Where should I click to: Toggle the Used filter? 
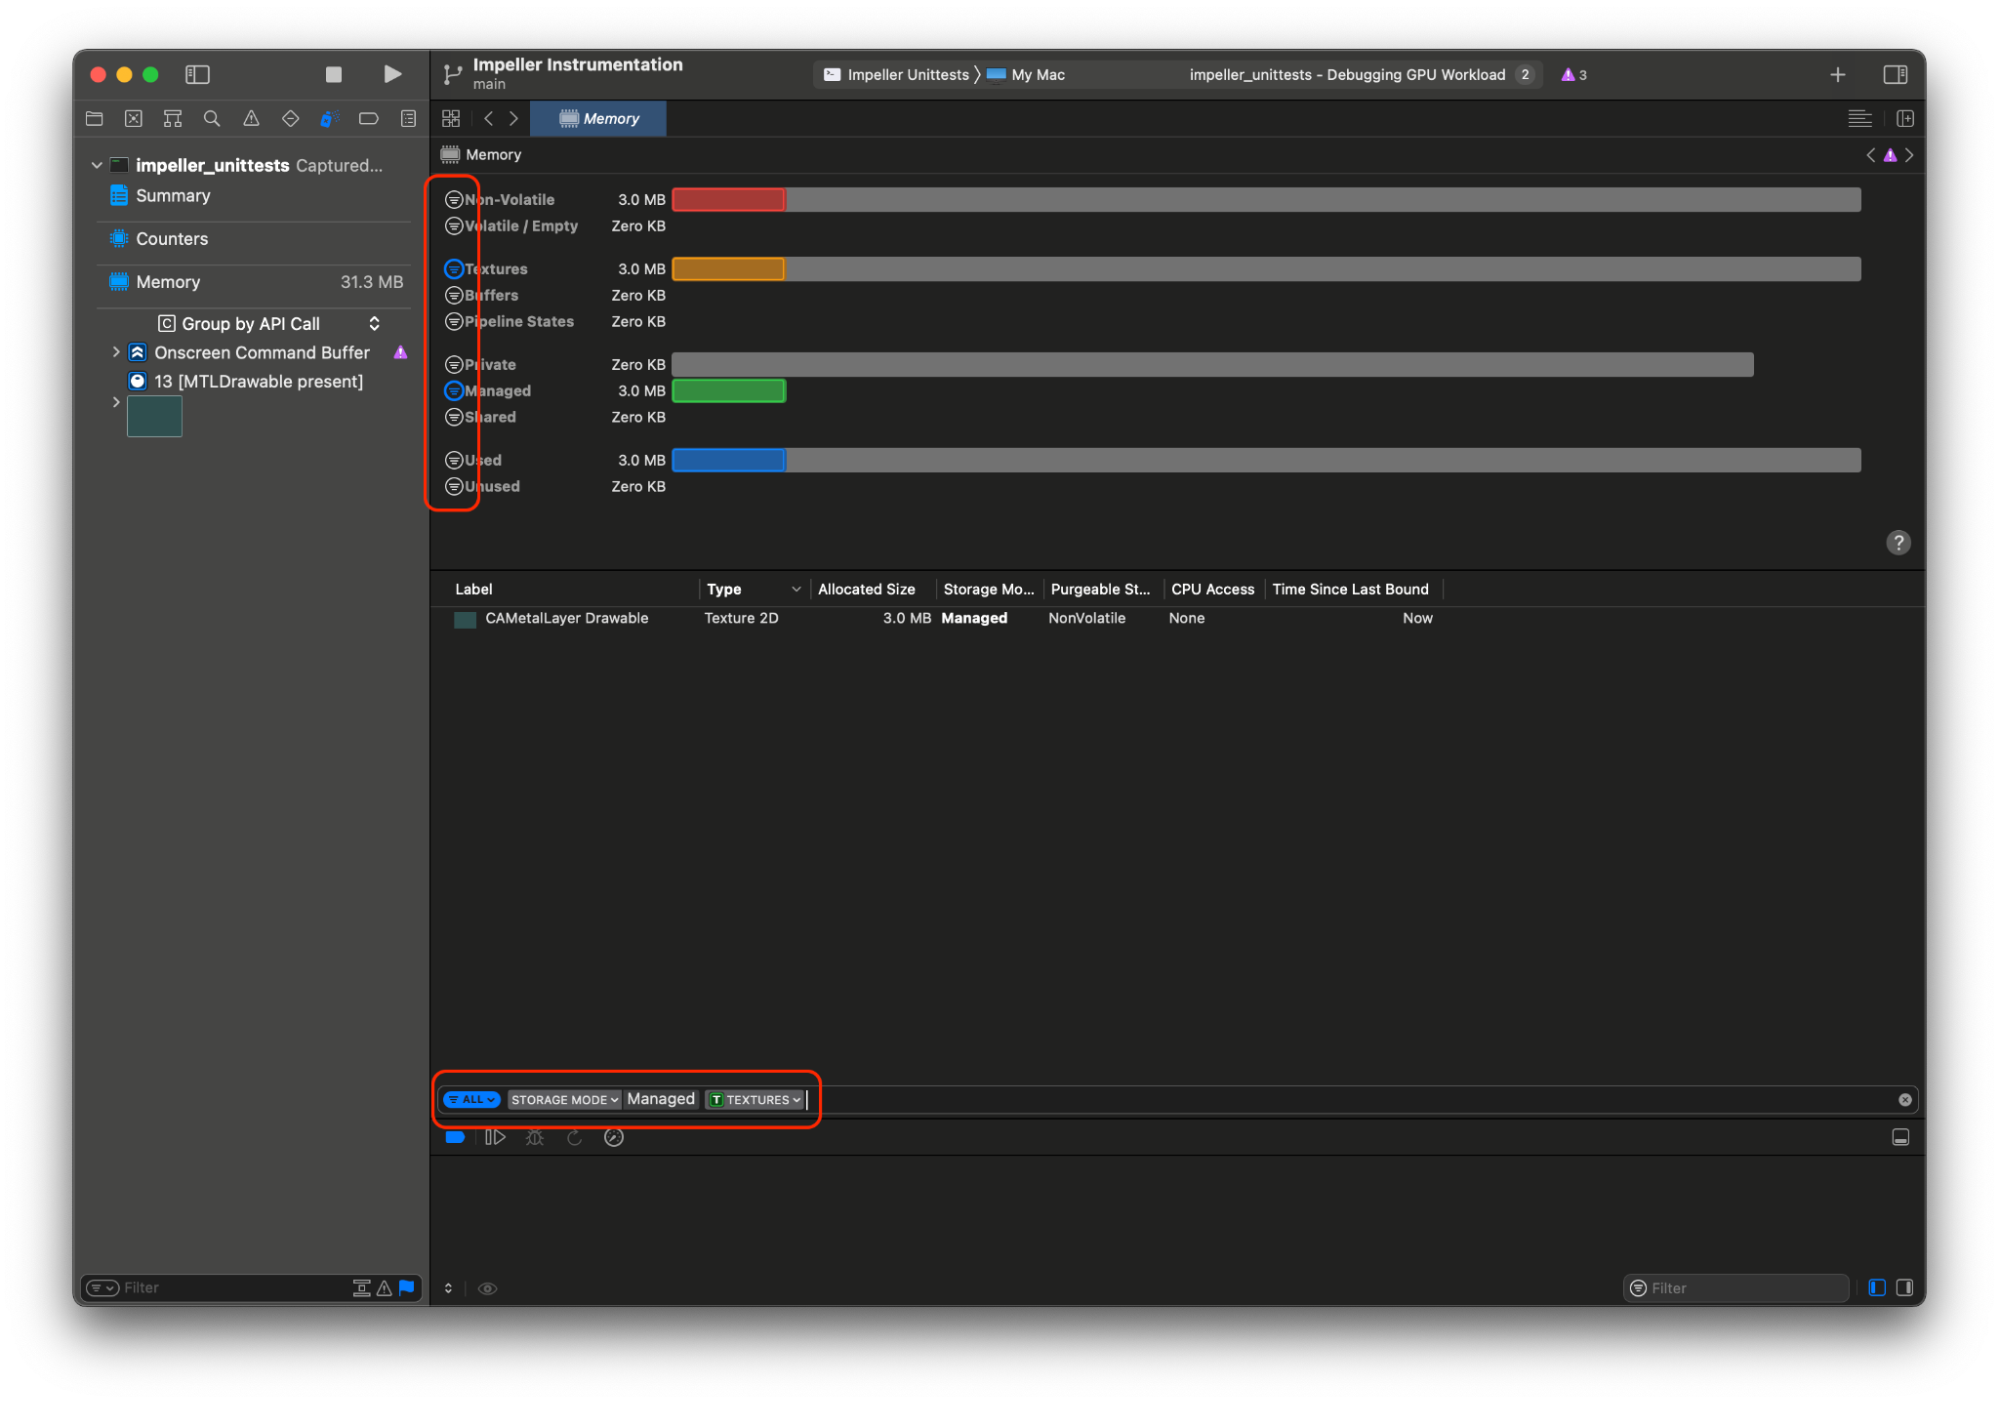click(453, 459)
